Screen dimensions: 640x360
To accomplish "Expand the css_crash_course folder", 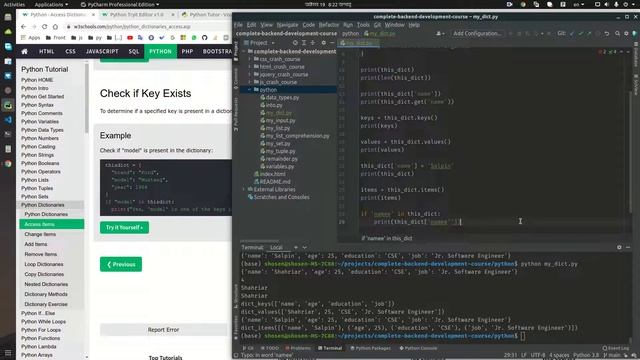I will tap(250, 59).
